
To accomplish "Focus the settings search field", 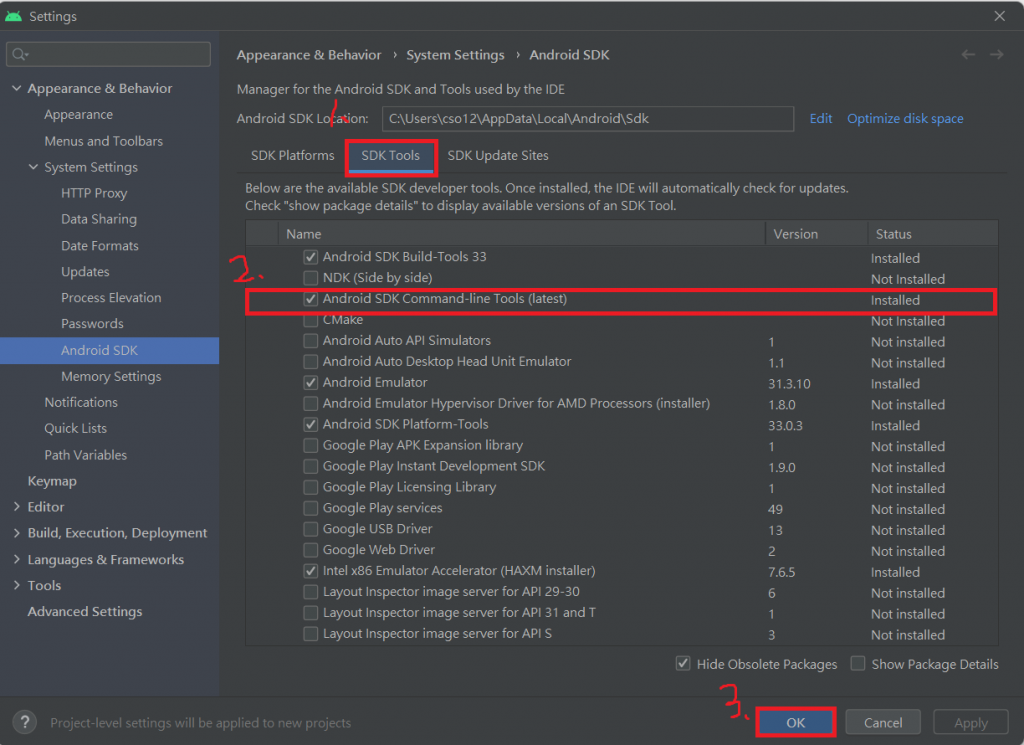I will click(108, 54).
